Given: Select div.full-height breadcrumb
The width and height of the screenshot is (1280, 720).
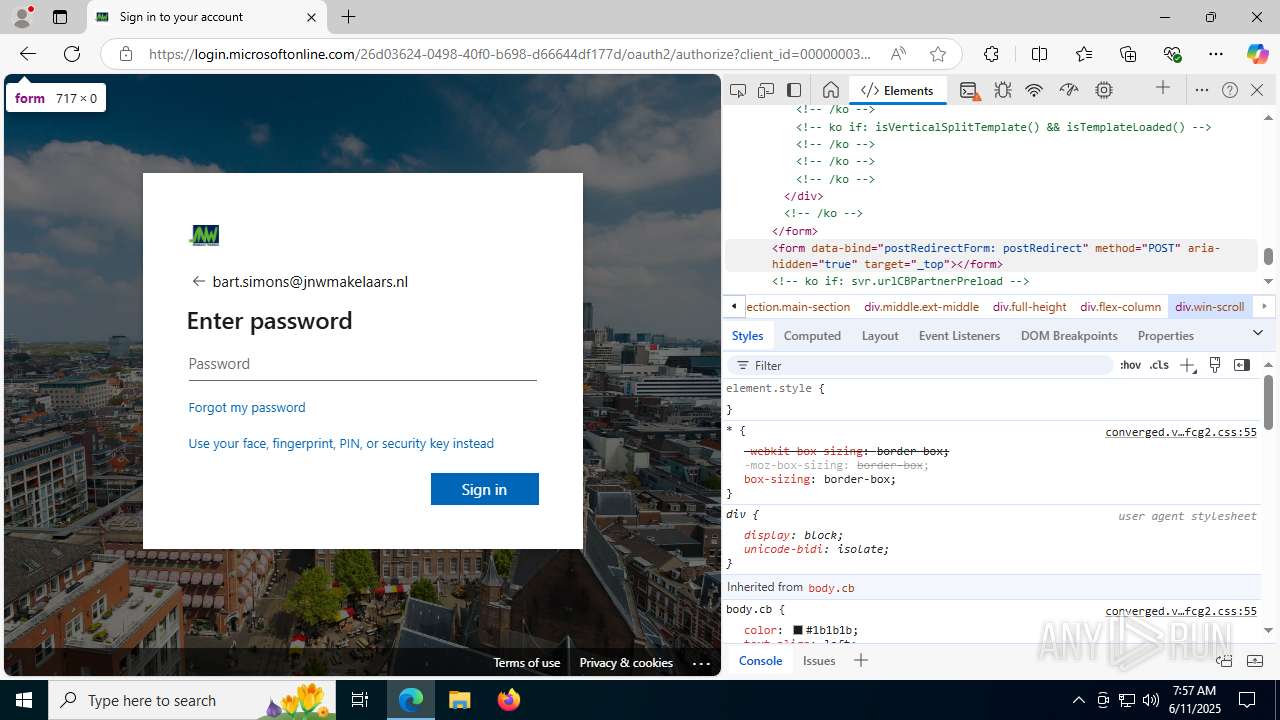Looking at the screenshot, I should [1030, 306].
